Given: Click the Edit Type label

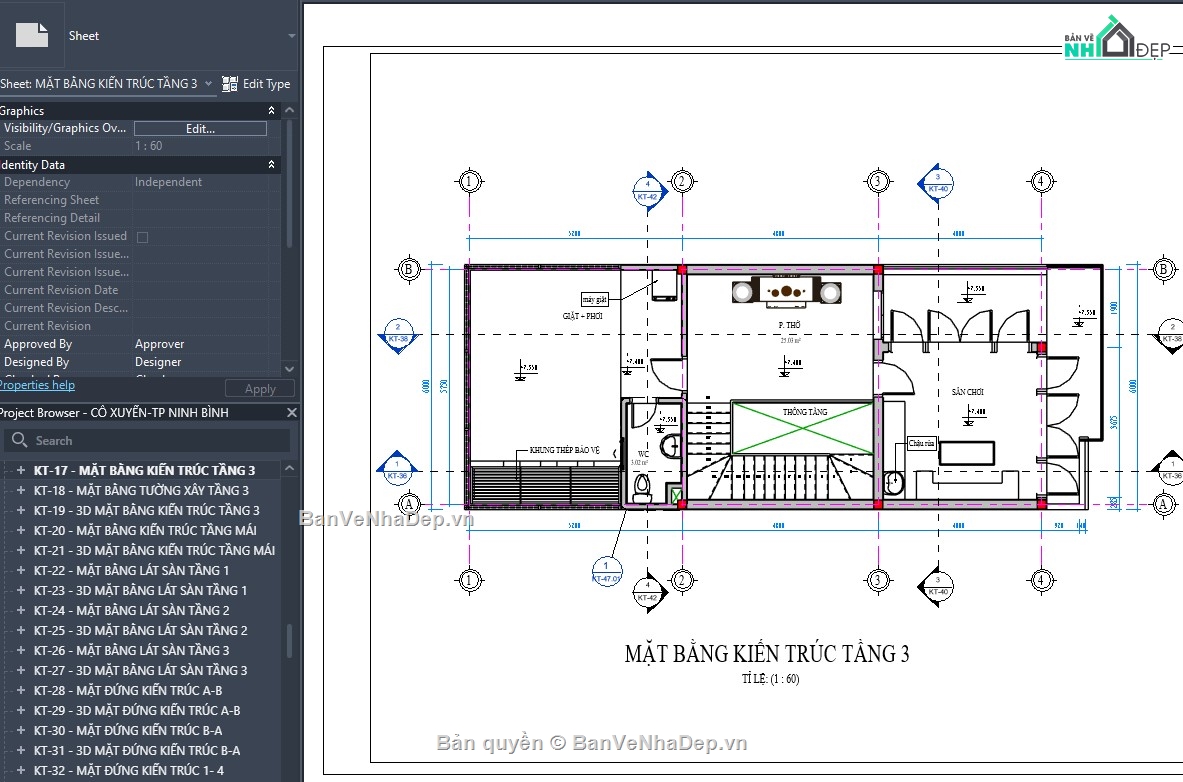Looking at the screenshot, I should pyautogui.click(x=266, y=84).
